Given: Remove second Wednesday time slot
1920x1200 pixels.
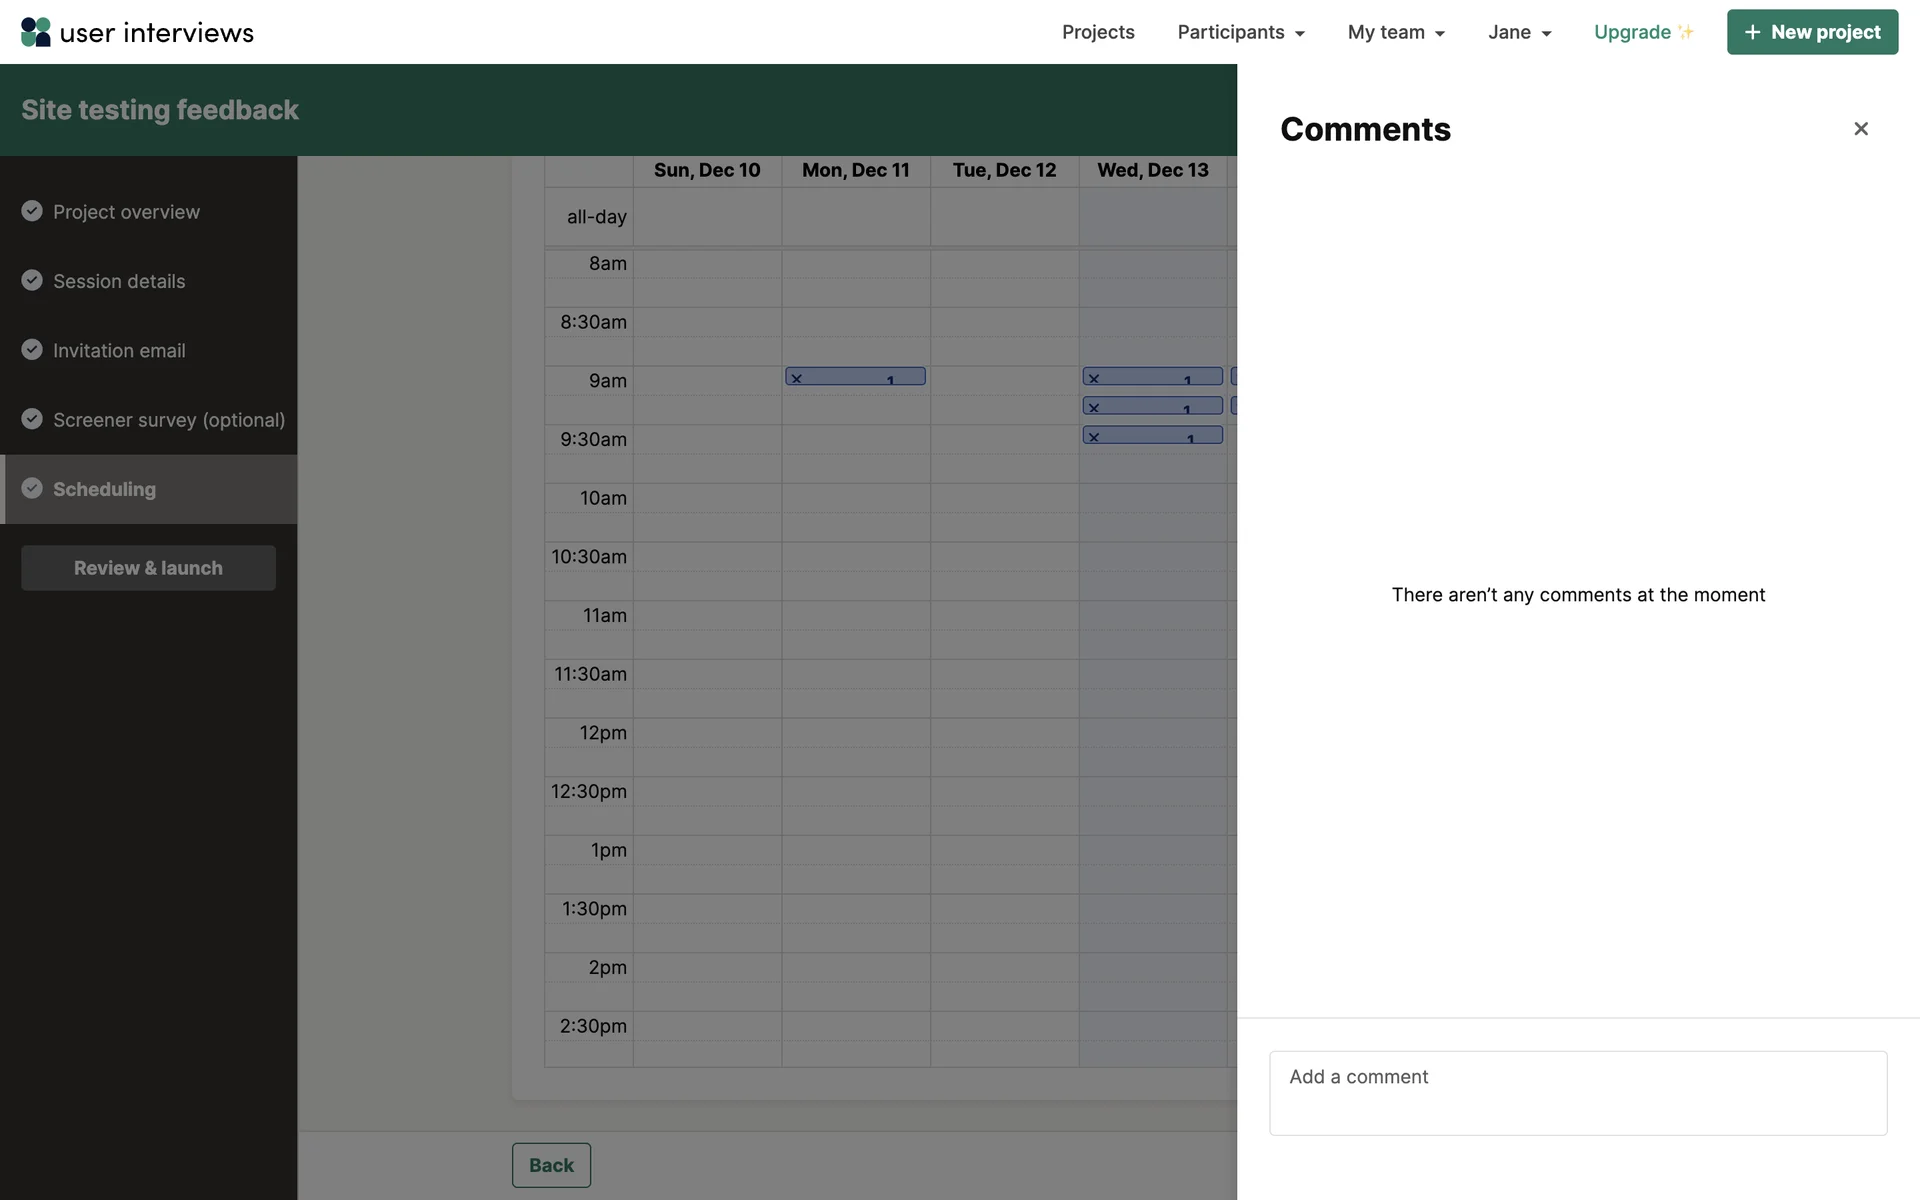Looking at the screenshot, I should [x=1094, y=407].
